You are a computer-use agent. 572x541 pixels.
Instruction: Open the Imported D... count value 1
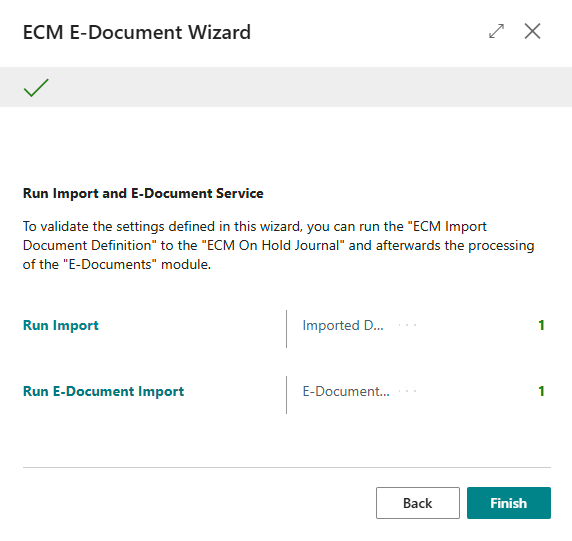pos(541,325)
